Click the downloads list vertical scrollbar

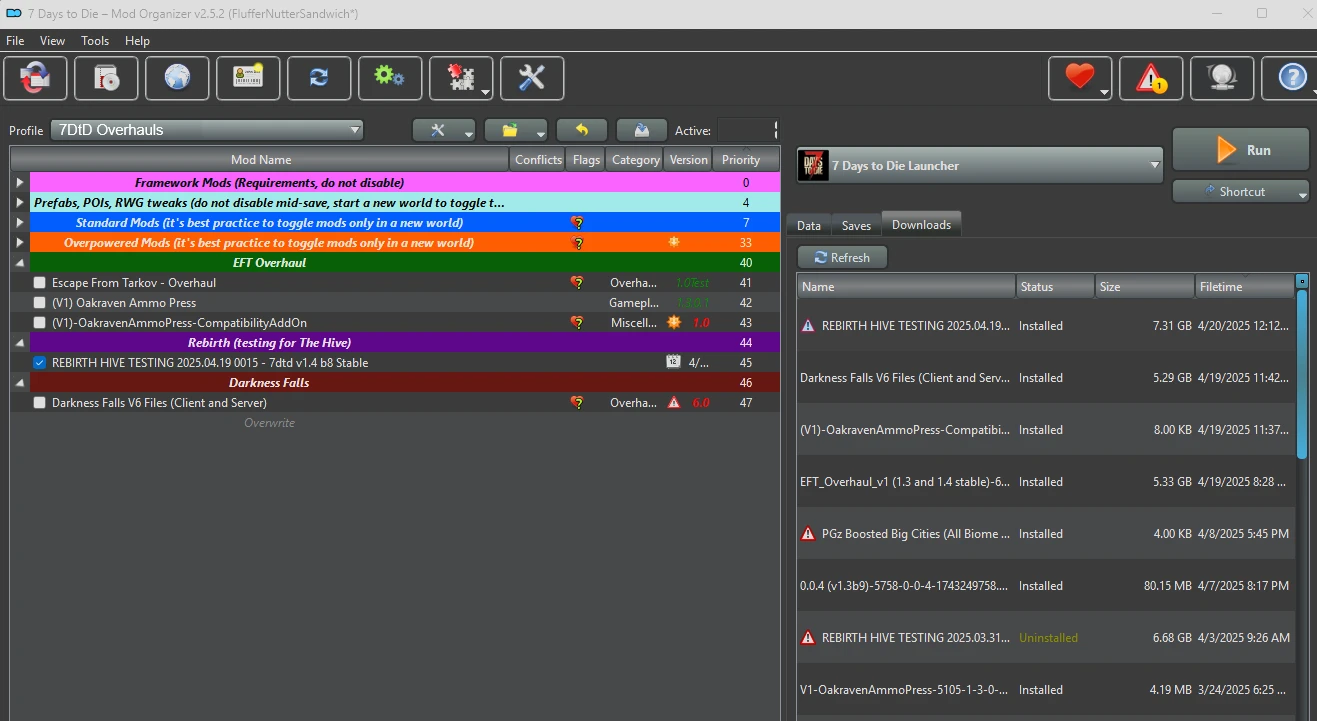[1302, 375]
